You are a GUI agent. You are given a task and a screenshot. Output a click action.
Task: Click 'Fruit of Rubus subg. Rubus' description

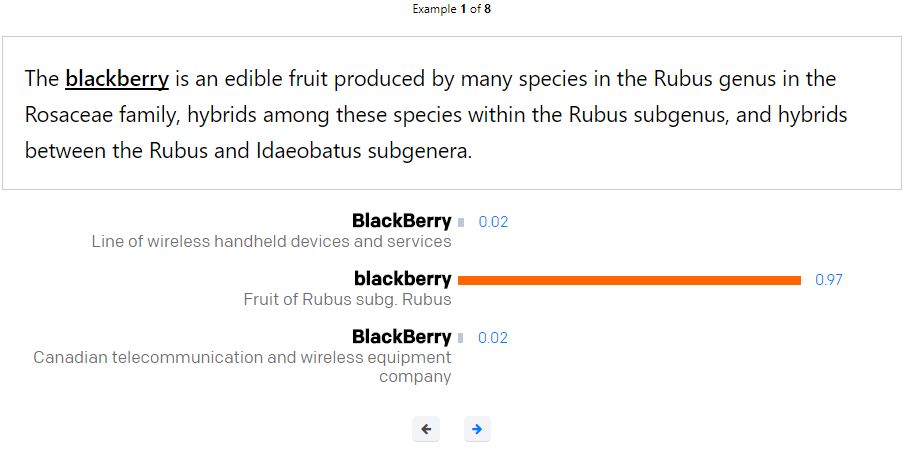[347, 299]
